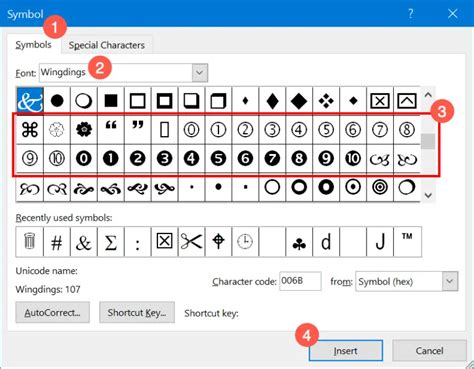Viewport: 474px width, 369px height.
Task: Click the symbol grid scrollbar thumb
Action: point(428,141)
